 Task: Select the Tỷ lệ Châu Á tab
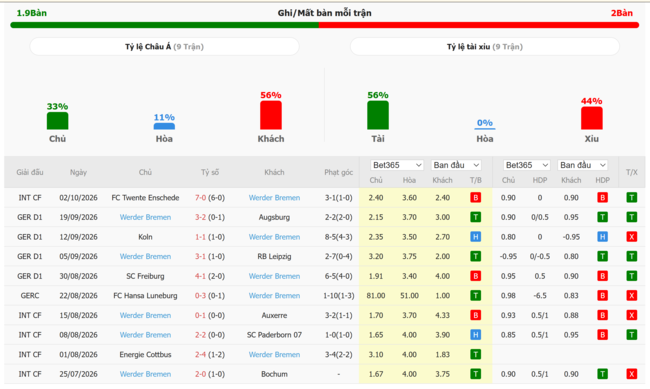[x=164, y=46]
